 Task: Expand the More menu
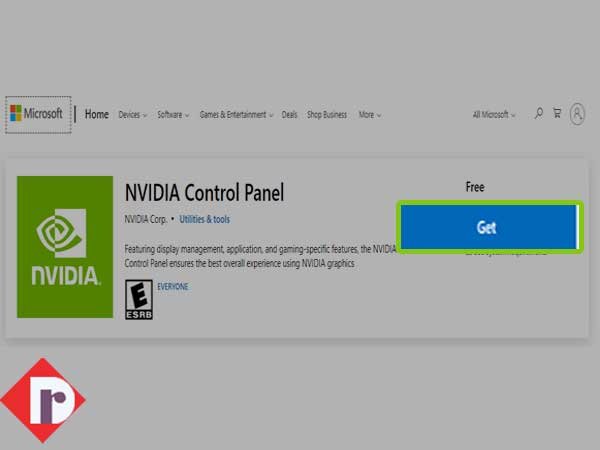[x=370, y=115]
